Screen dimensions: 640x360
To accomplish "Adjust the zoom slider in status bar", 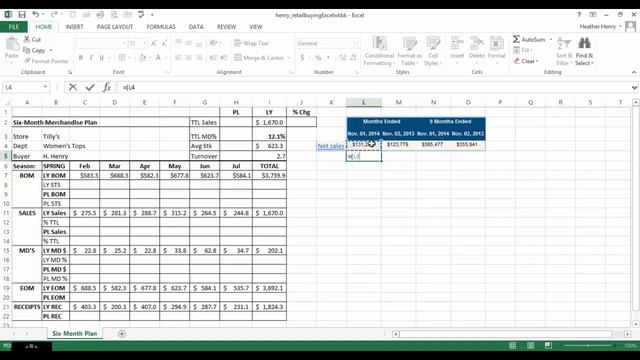I will 588,346.
